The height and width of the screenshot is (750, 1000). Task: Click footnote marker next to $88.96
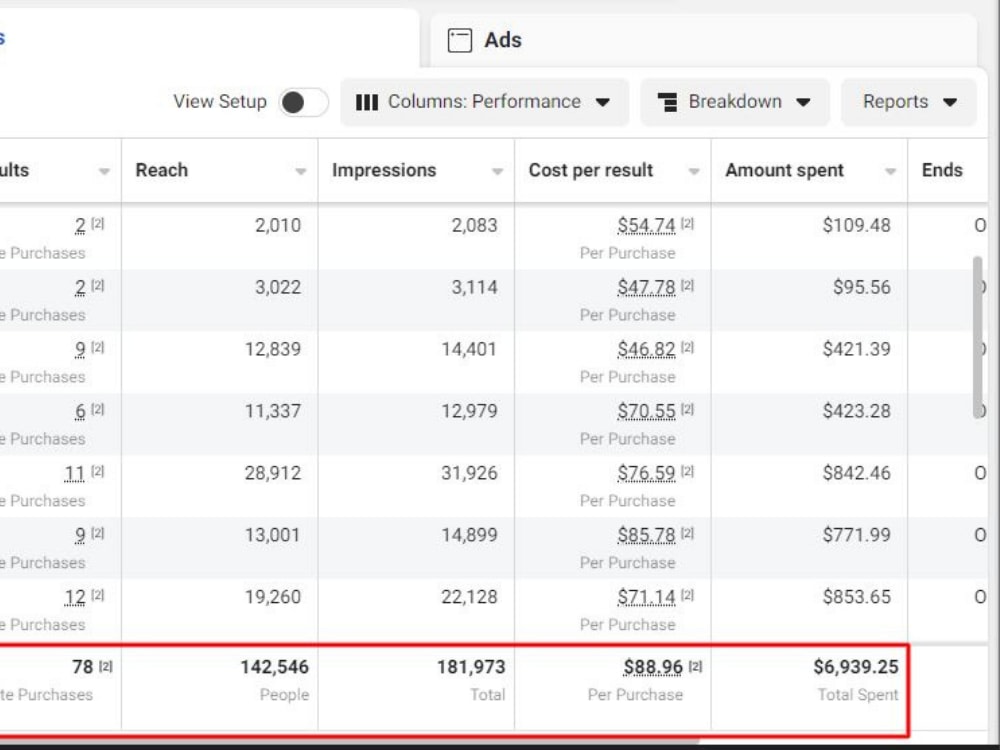(695, 666)
